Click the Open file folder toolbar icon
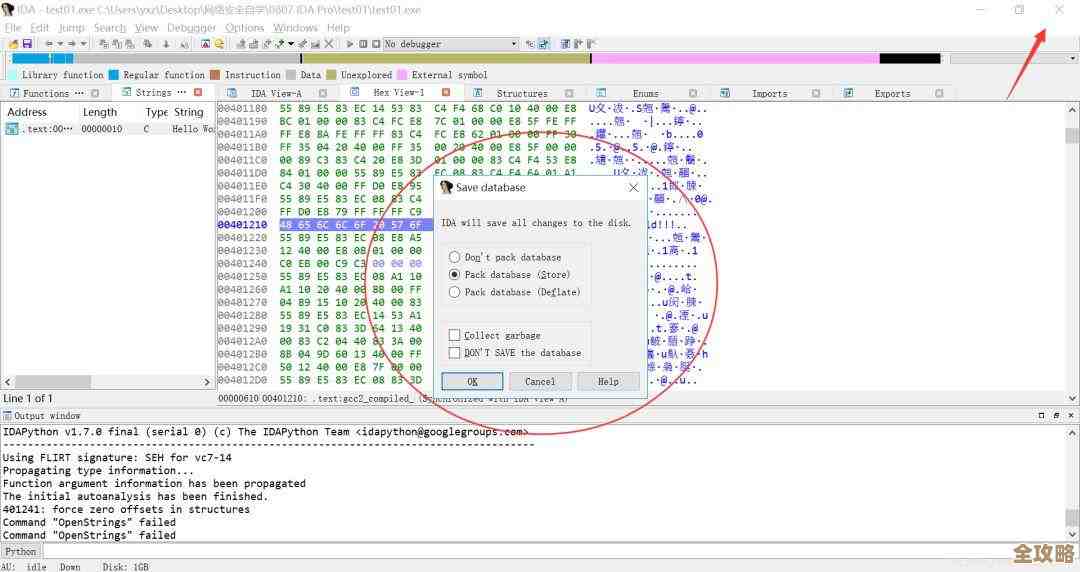This screenshot has width=1080, height=572. [12, 44]
